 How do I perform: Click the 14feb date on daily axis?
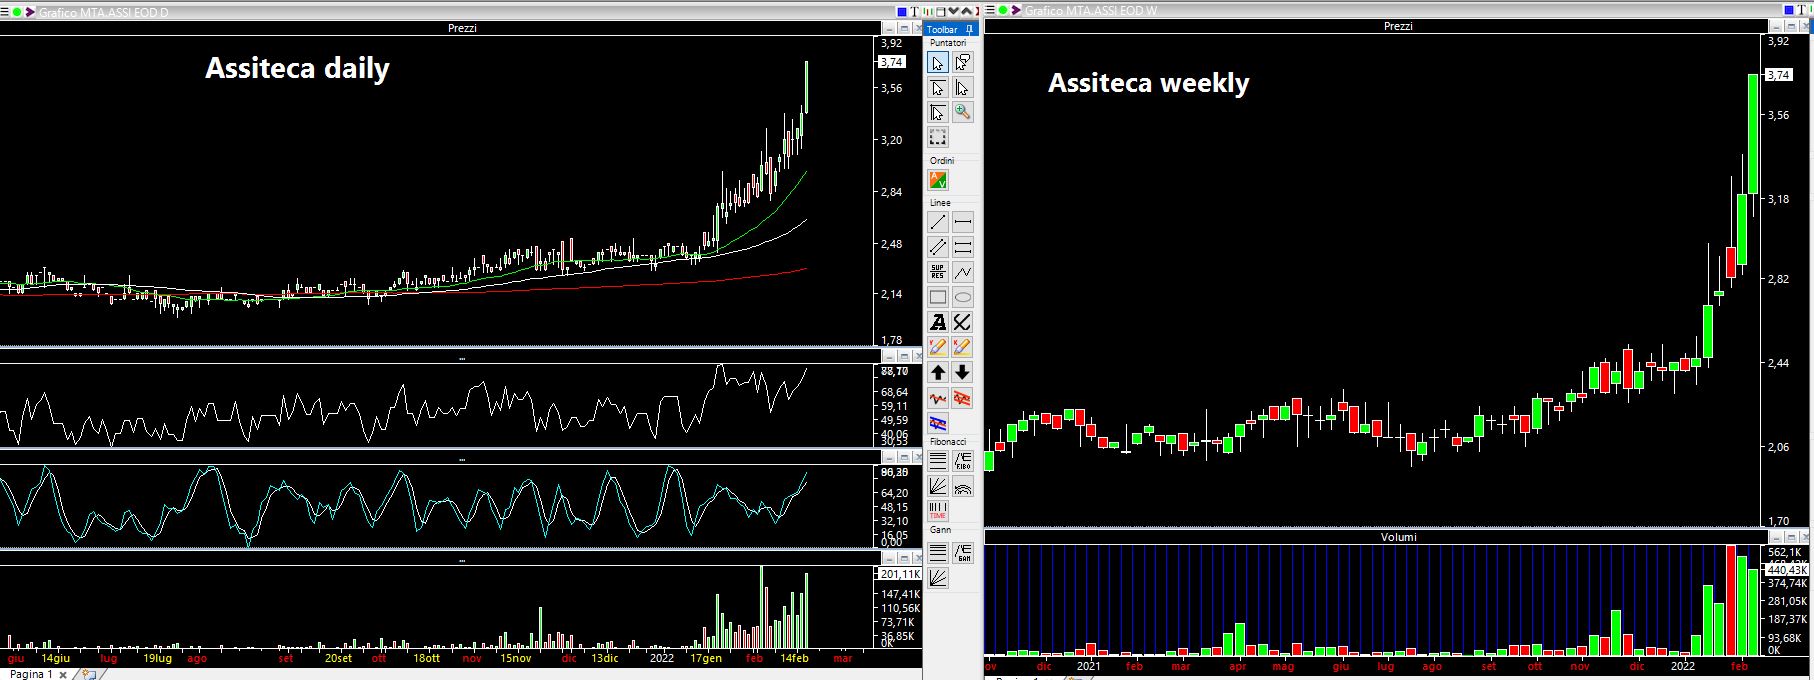tap(793, 658)
